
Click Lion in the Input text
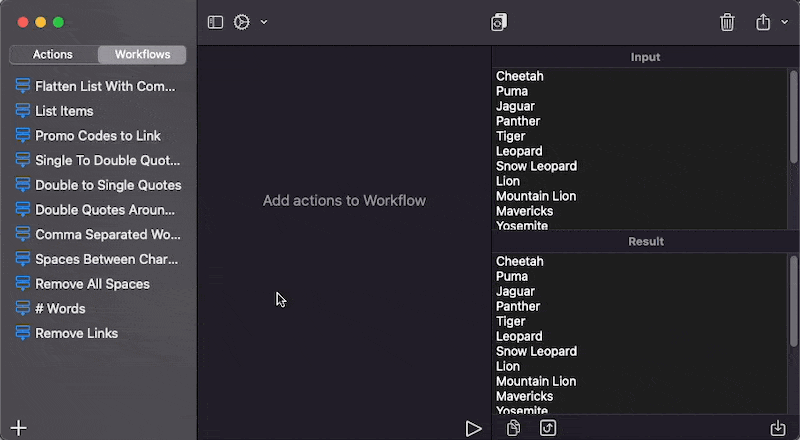pos(508,181)
